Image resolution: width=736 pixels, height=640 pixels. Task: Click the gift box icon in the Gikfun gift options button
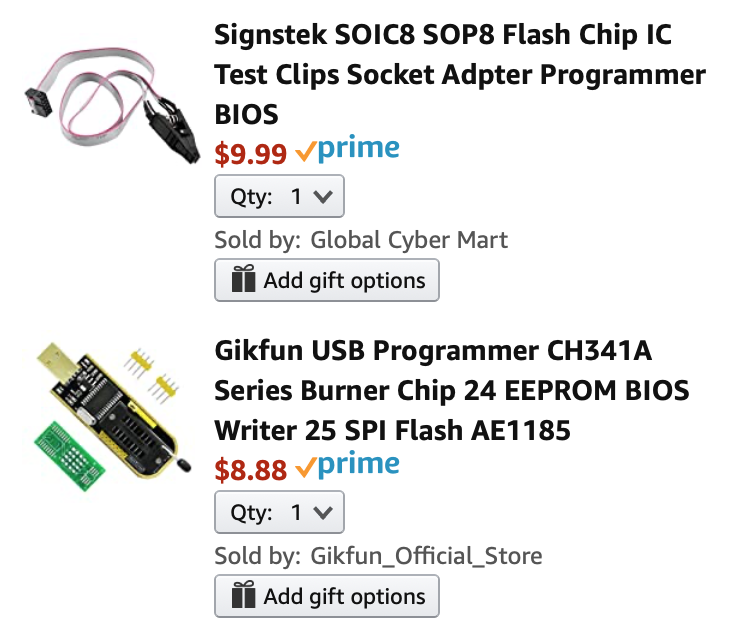click(243, 597)
